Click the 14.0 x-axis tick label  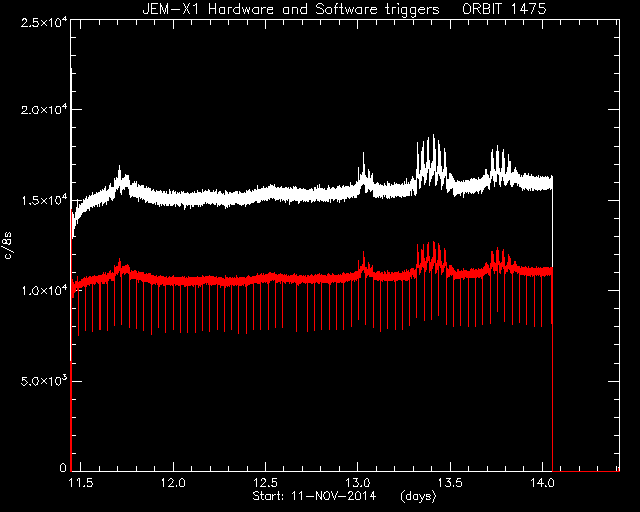pyautogui.click(x=543, y=483)
